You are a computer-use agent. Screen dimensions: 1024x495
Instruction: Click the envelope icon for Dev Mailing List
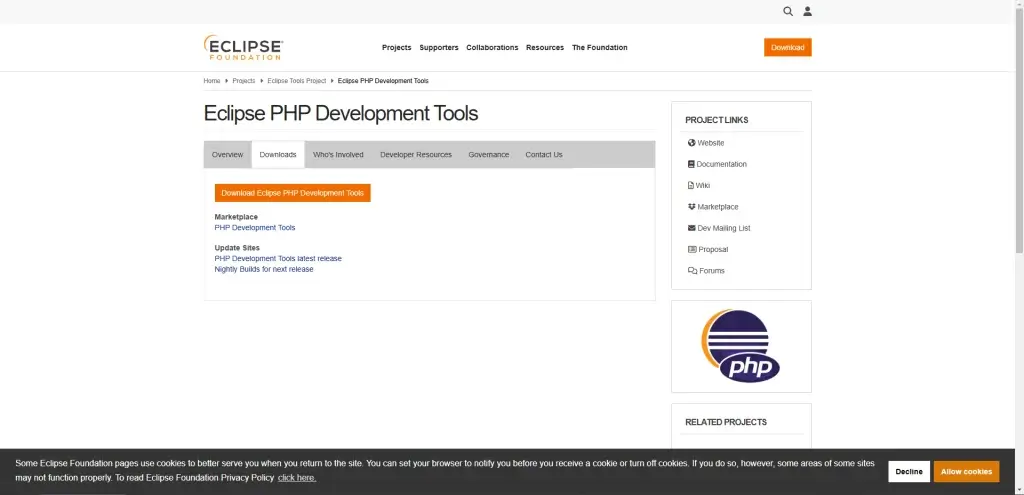[x=692, y=229]
